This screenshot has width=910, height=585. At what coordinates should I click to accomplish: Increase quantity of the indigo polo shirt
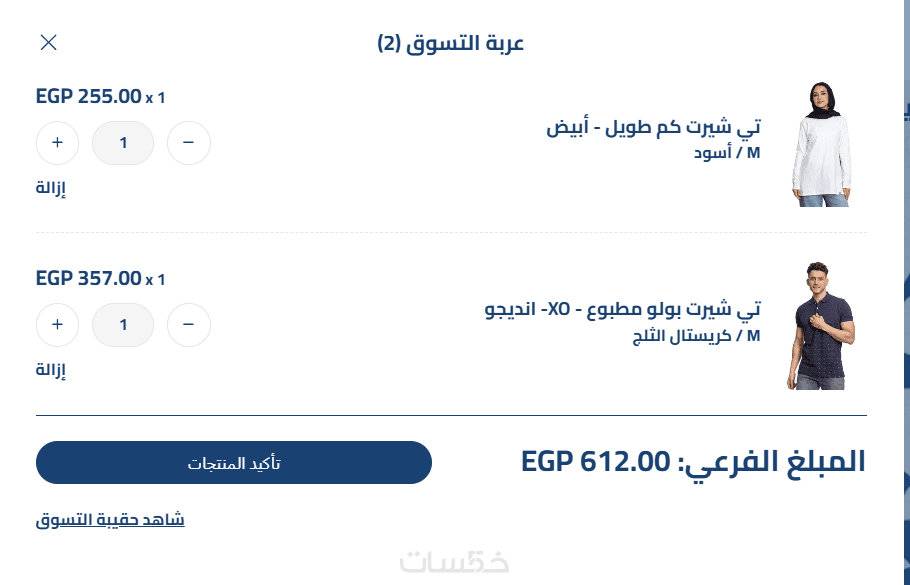point(57,325)
